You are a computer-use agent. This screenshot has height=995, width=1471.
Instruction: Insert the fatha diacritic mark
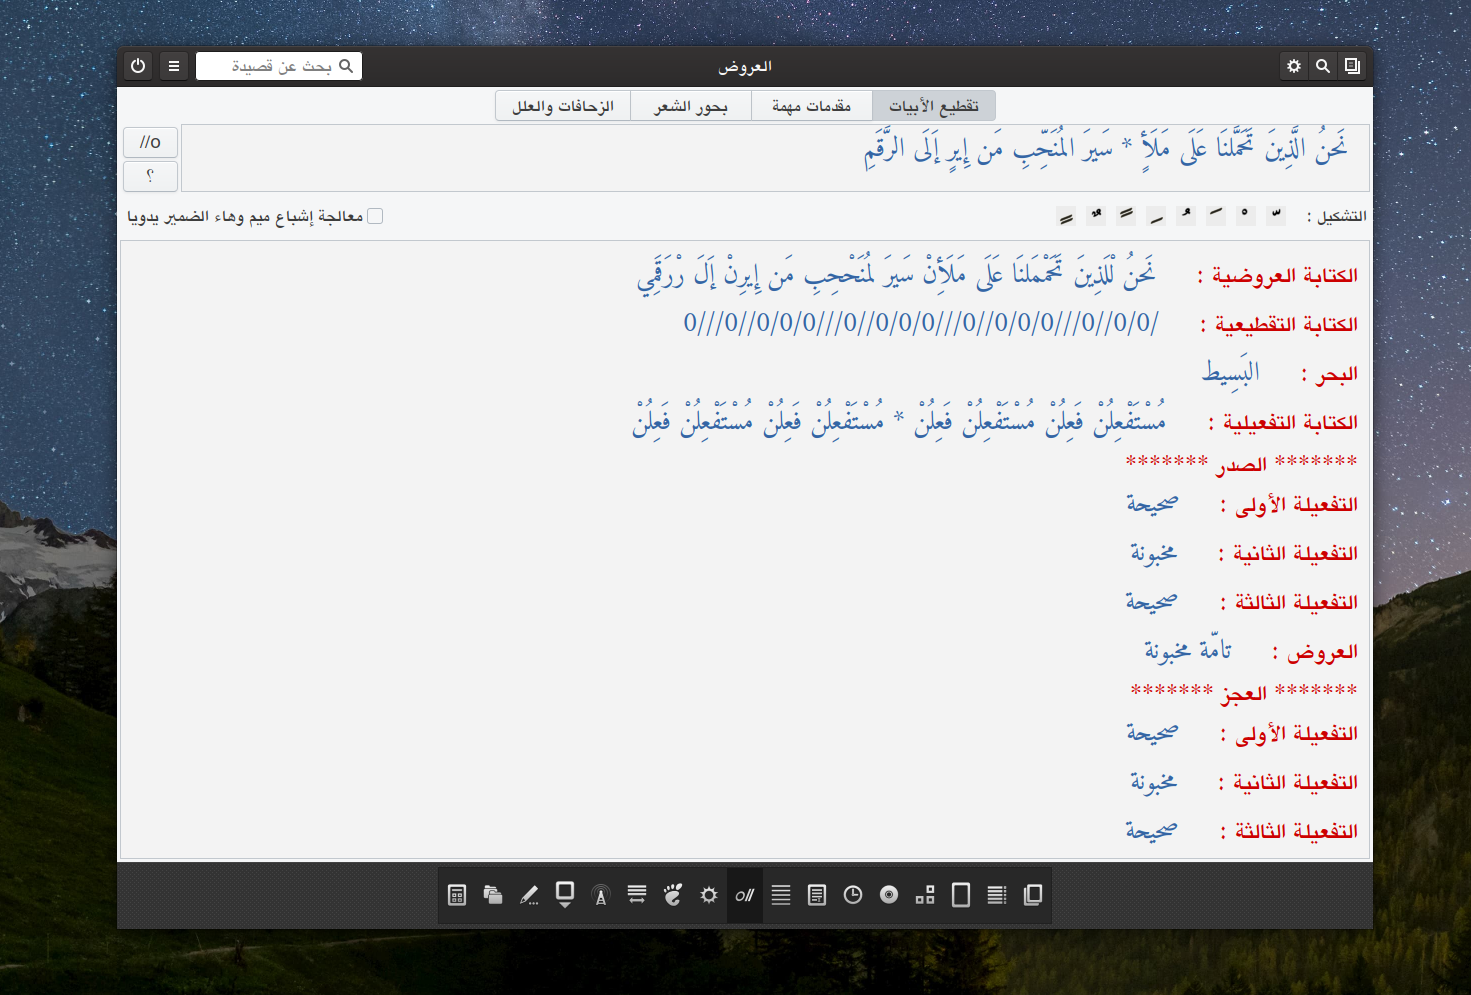[x=1216, y=216]
